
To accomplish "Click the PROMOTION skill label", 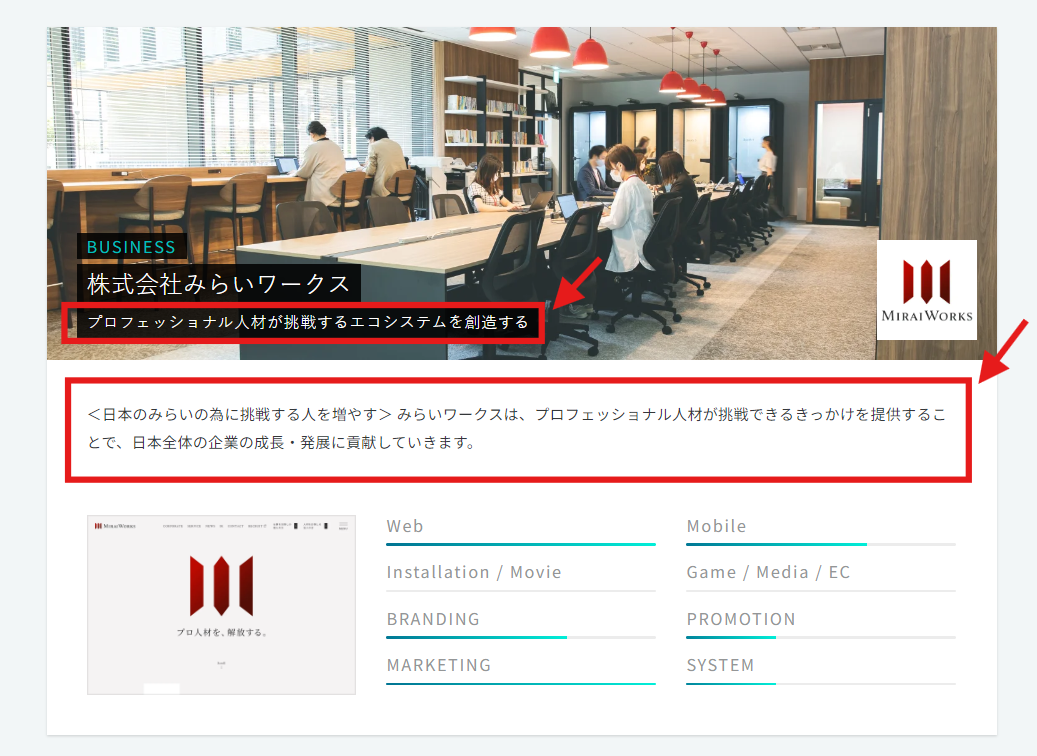I will click(x=741, y=619).
